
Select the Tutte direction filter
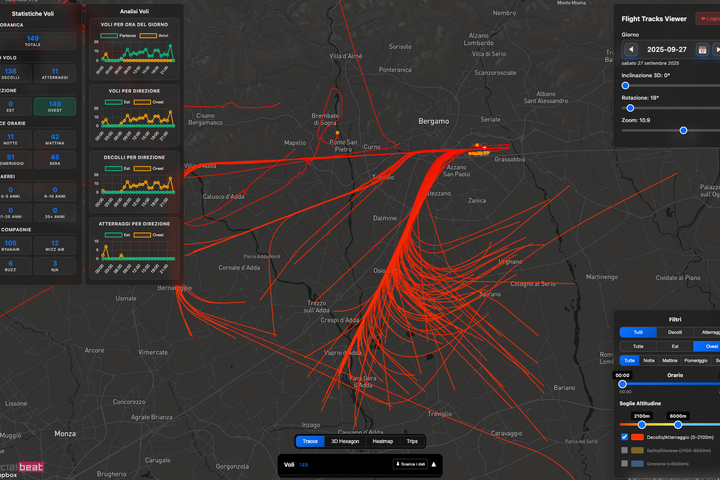(x=638, y=346)
